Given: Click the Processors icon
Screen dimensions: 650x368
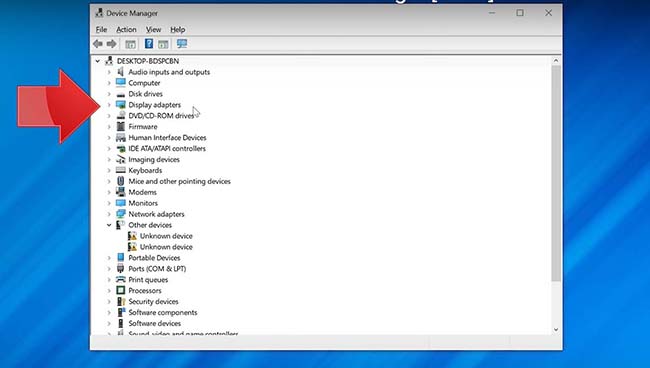Looking at the screenshot, I should tap(121, 290).
